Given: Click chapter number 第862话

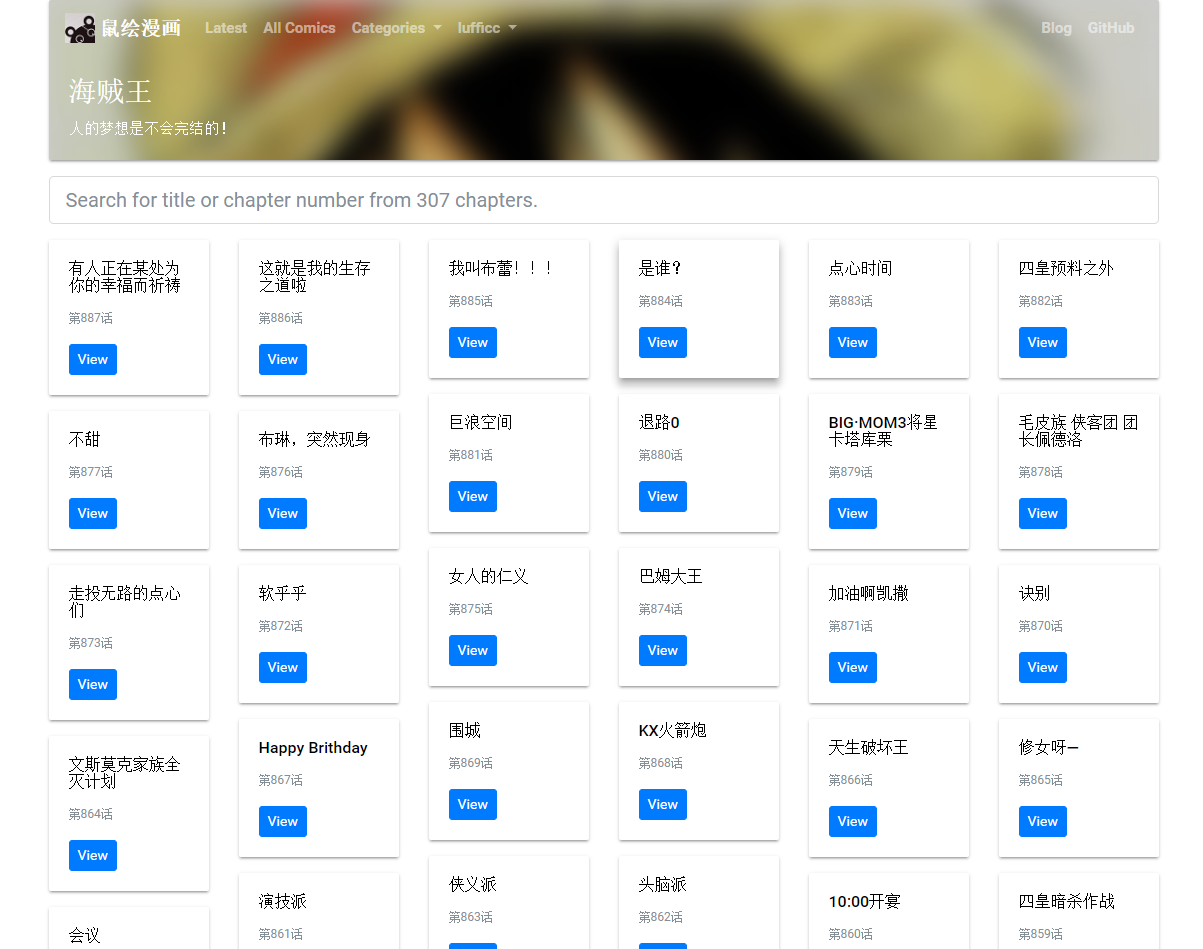Looking at the screenshot, I should (661, 917).
